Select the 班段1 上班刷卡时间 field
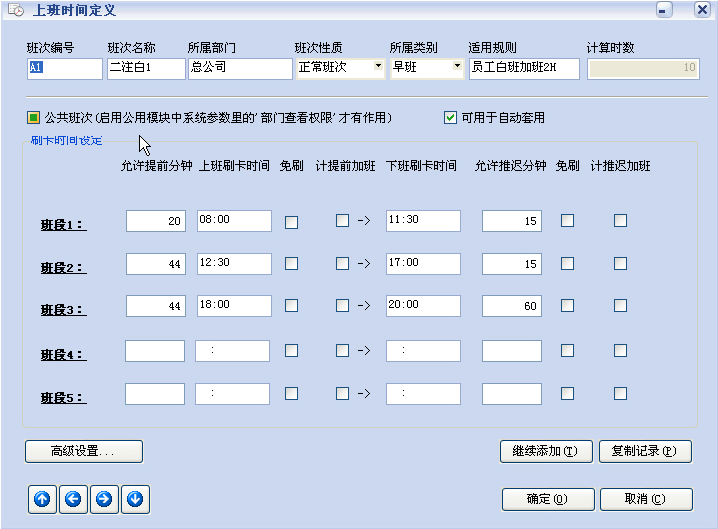The image size is (718, 529). (234, 221)
